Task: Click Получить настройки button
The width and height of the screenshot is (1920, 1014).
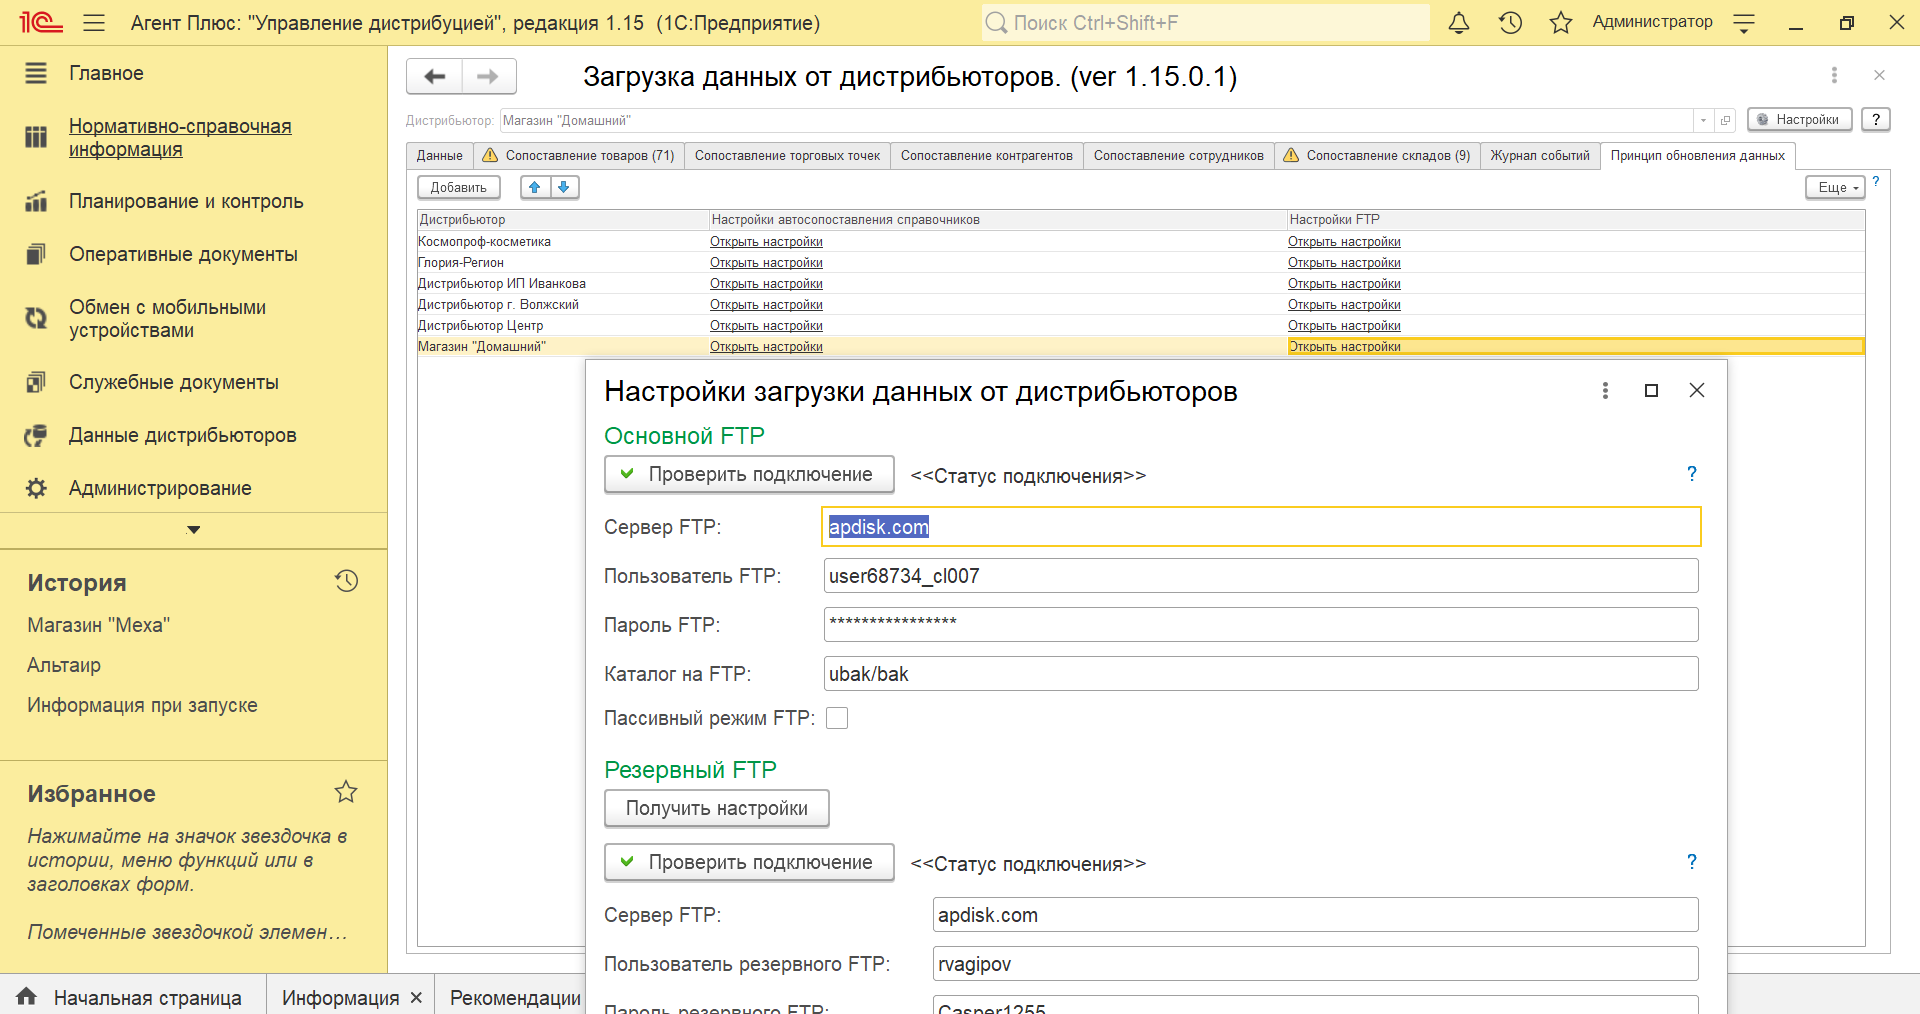Action: tap(717, 808)
